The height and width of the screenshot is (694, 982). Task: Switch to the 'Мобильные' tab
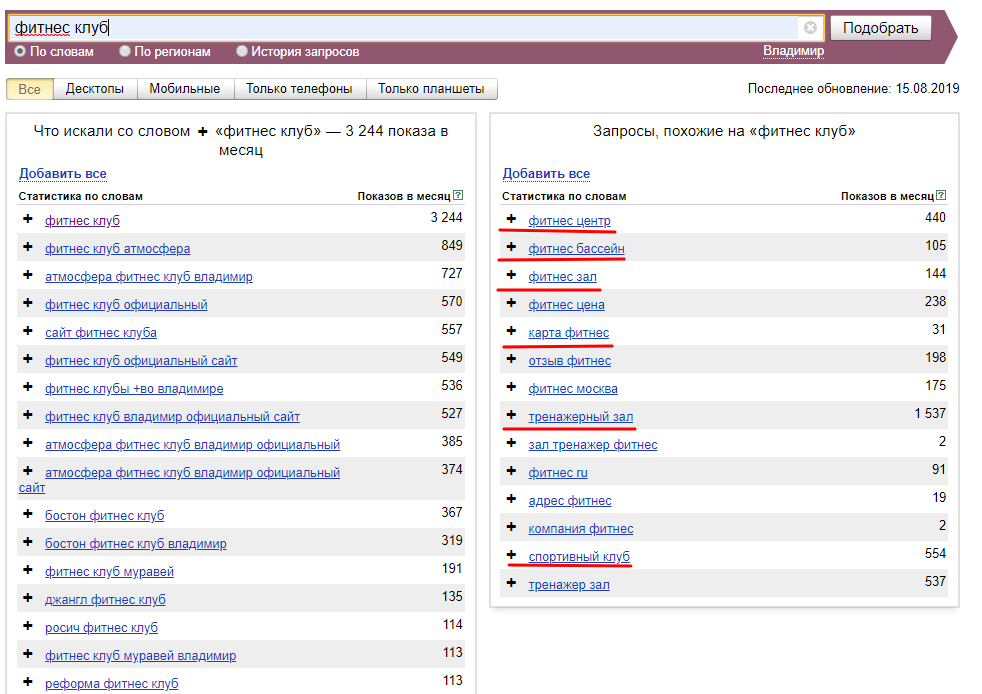(185, 89)
